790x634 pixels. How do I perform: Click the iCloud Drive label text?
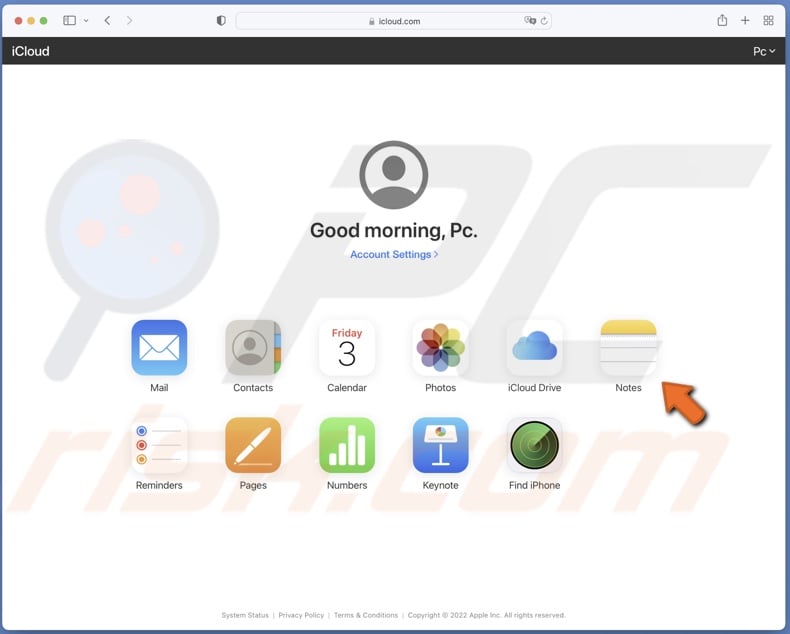[535, 388]
